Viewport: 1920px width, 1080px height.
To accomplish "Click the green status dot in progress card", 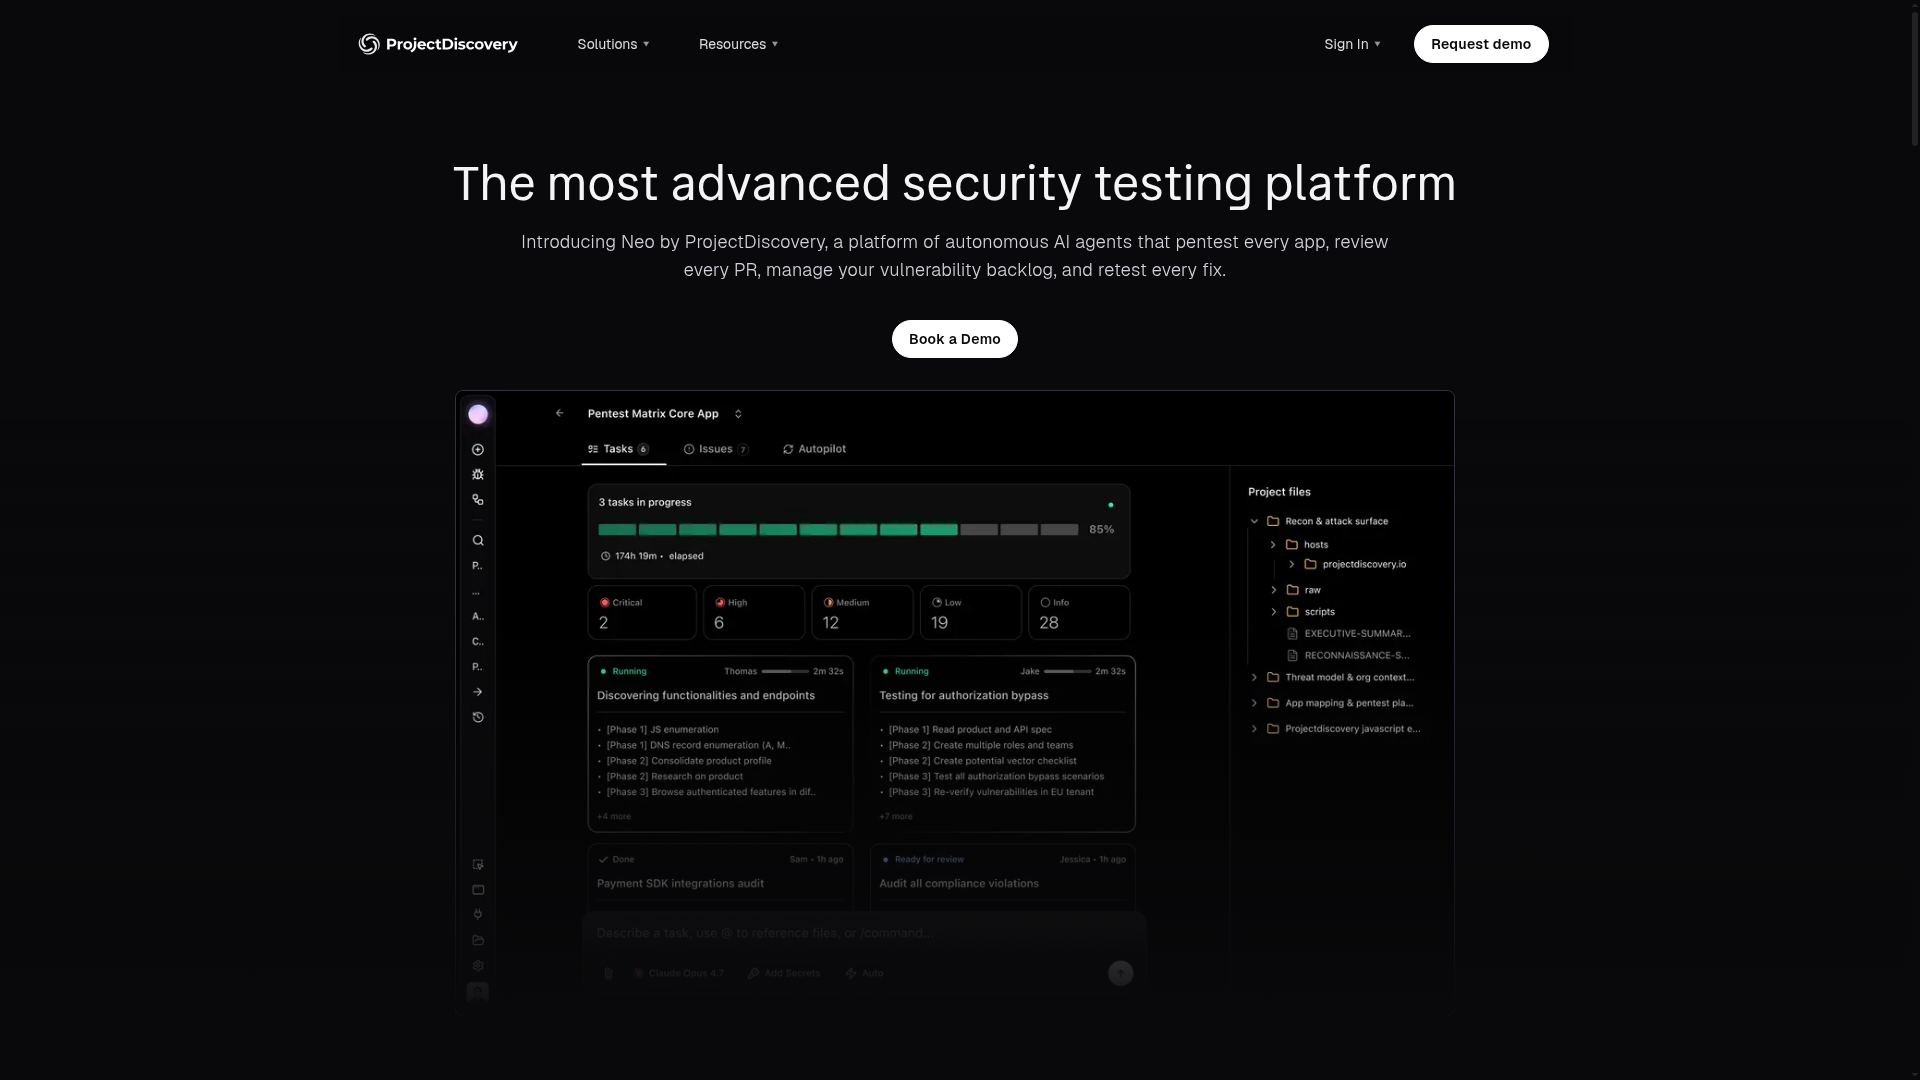I will coord(1110,505).
